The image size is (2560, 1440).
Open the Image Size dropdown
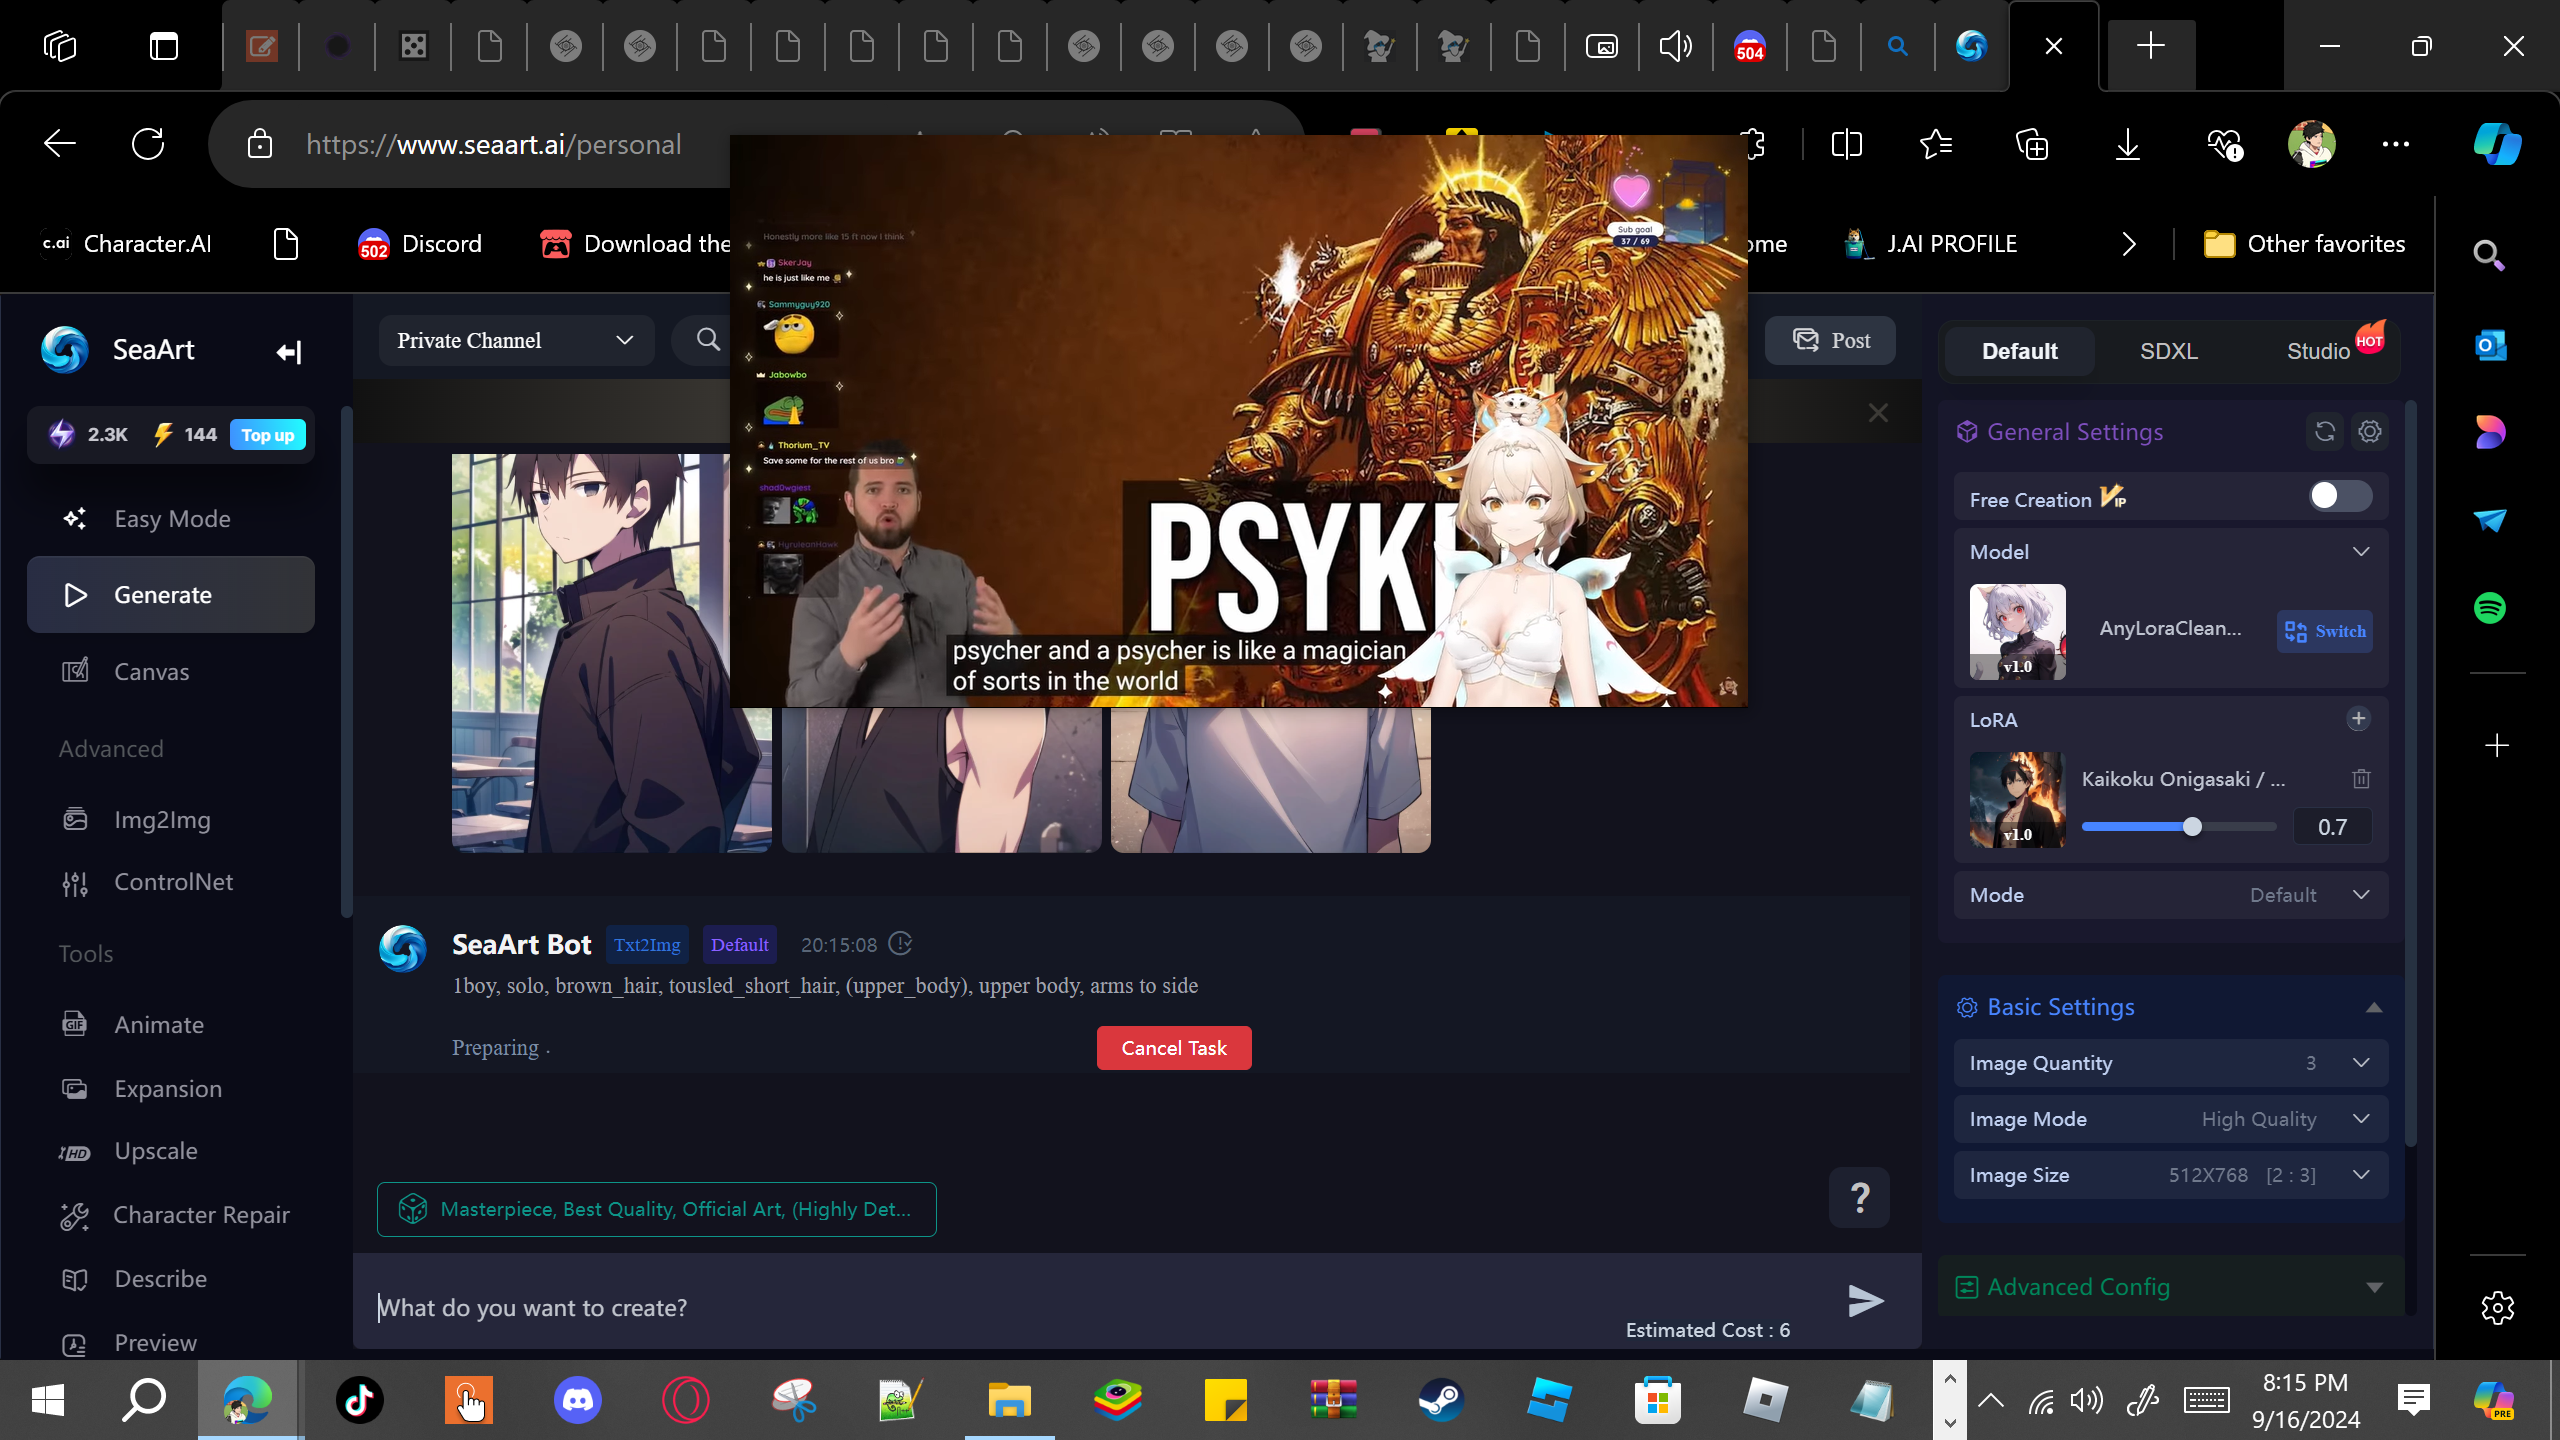(x=2171, y=1175)
